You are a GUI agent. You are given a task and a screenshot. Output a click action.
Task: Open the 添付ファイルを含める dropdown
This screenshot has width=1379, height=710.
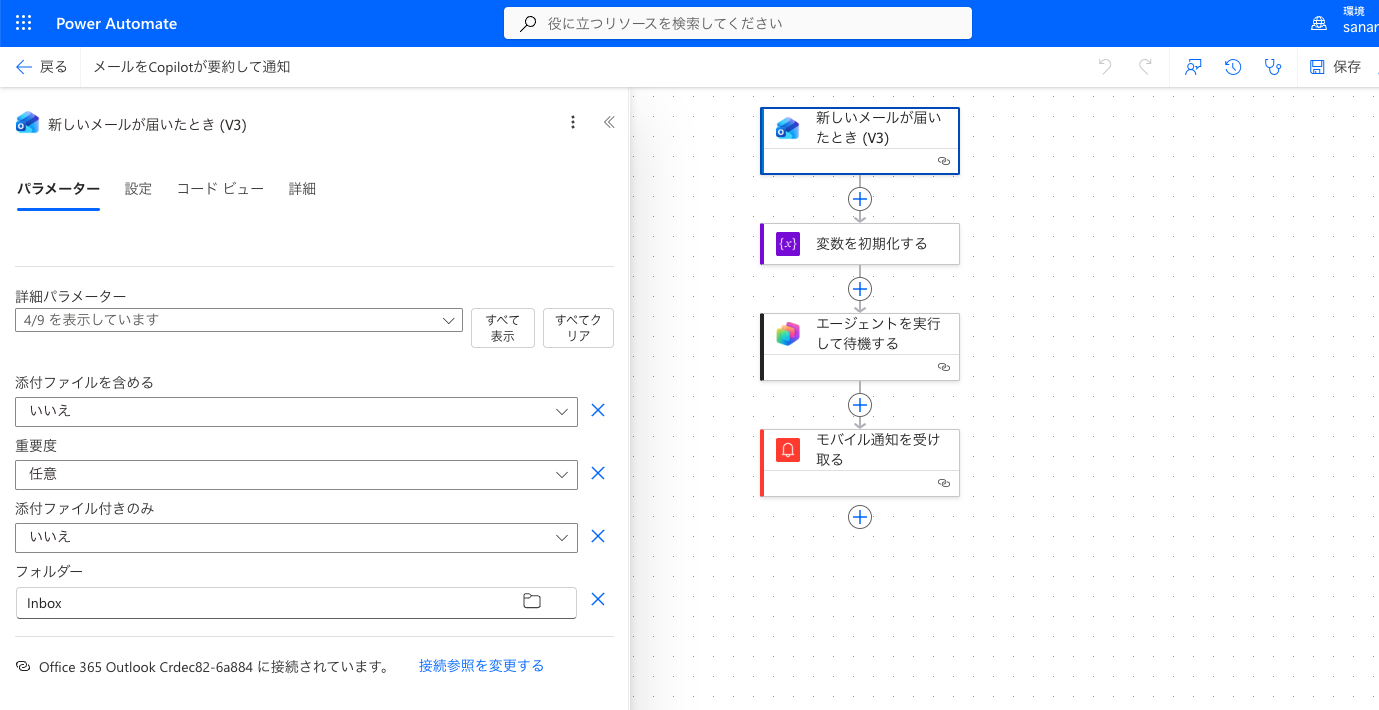296,411
